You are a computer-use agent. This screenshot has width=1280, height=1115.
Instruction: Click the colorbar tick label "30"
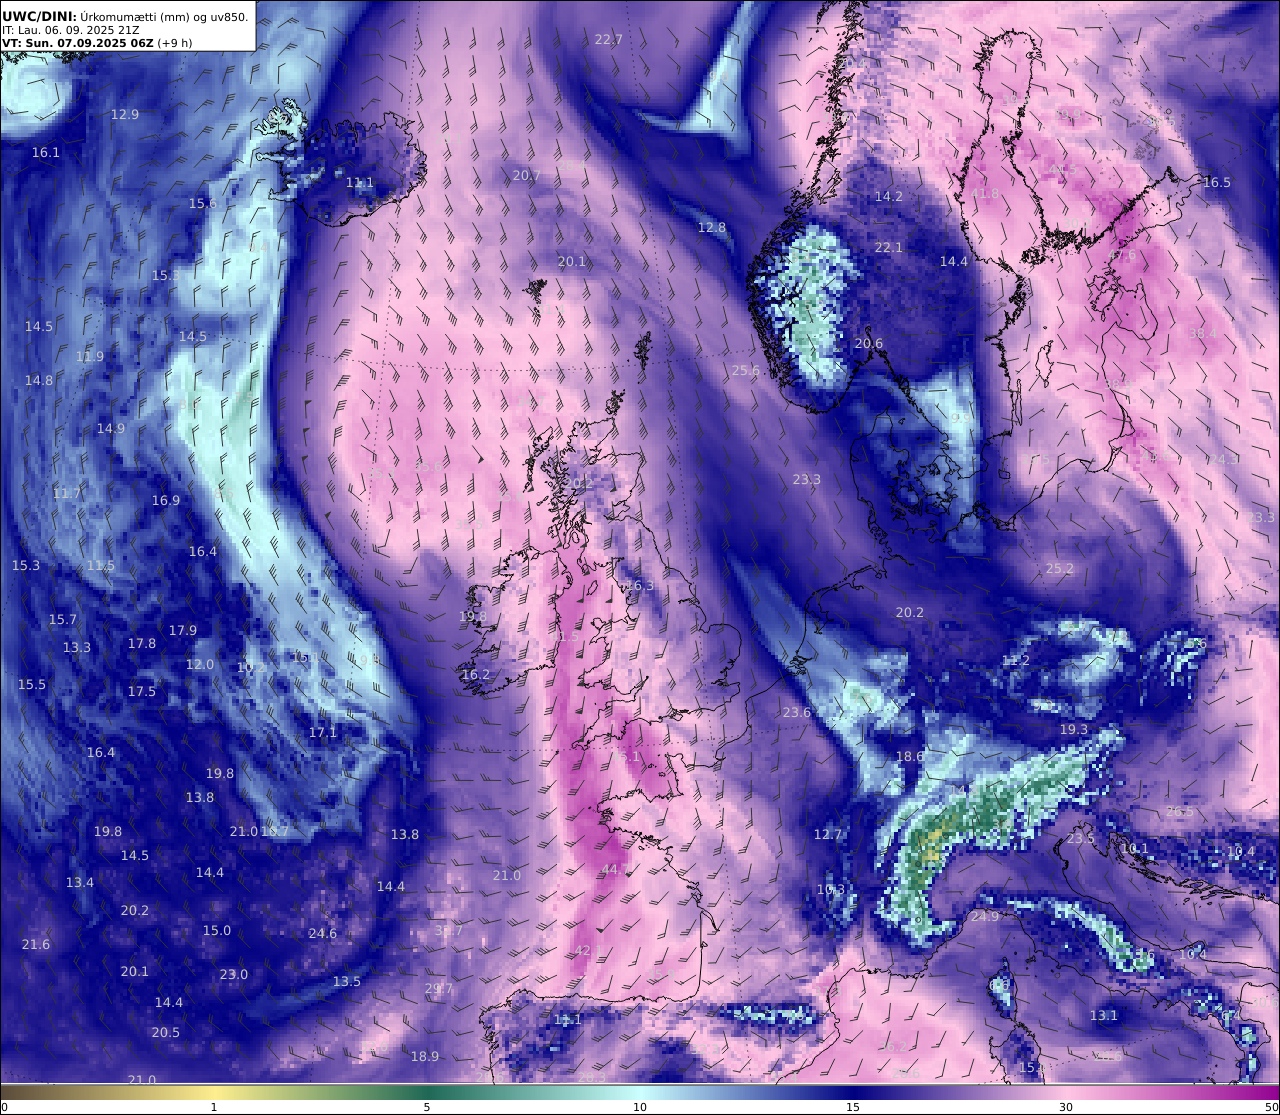point(1066,1107)
